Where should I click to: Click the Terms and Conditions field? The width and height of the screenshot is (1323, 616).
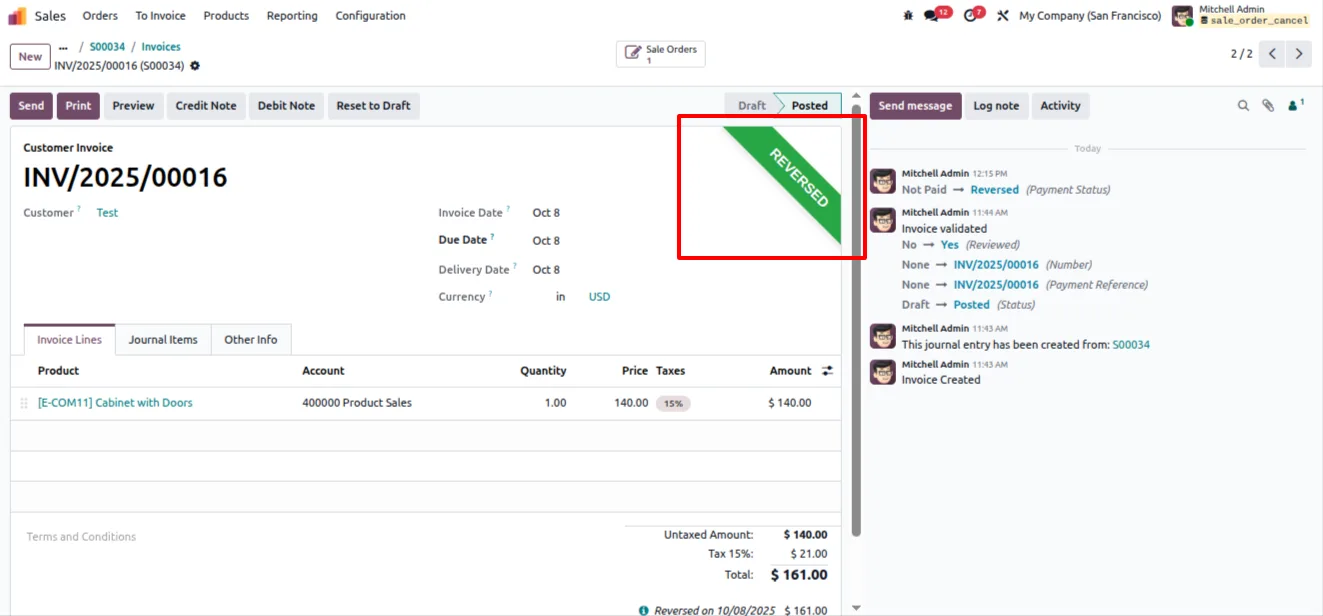[x=81, y=537]
